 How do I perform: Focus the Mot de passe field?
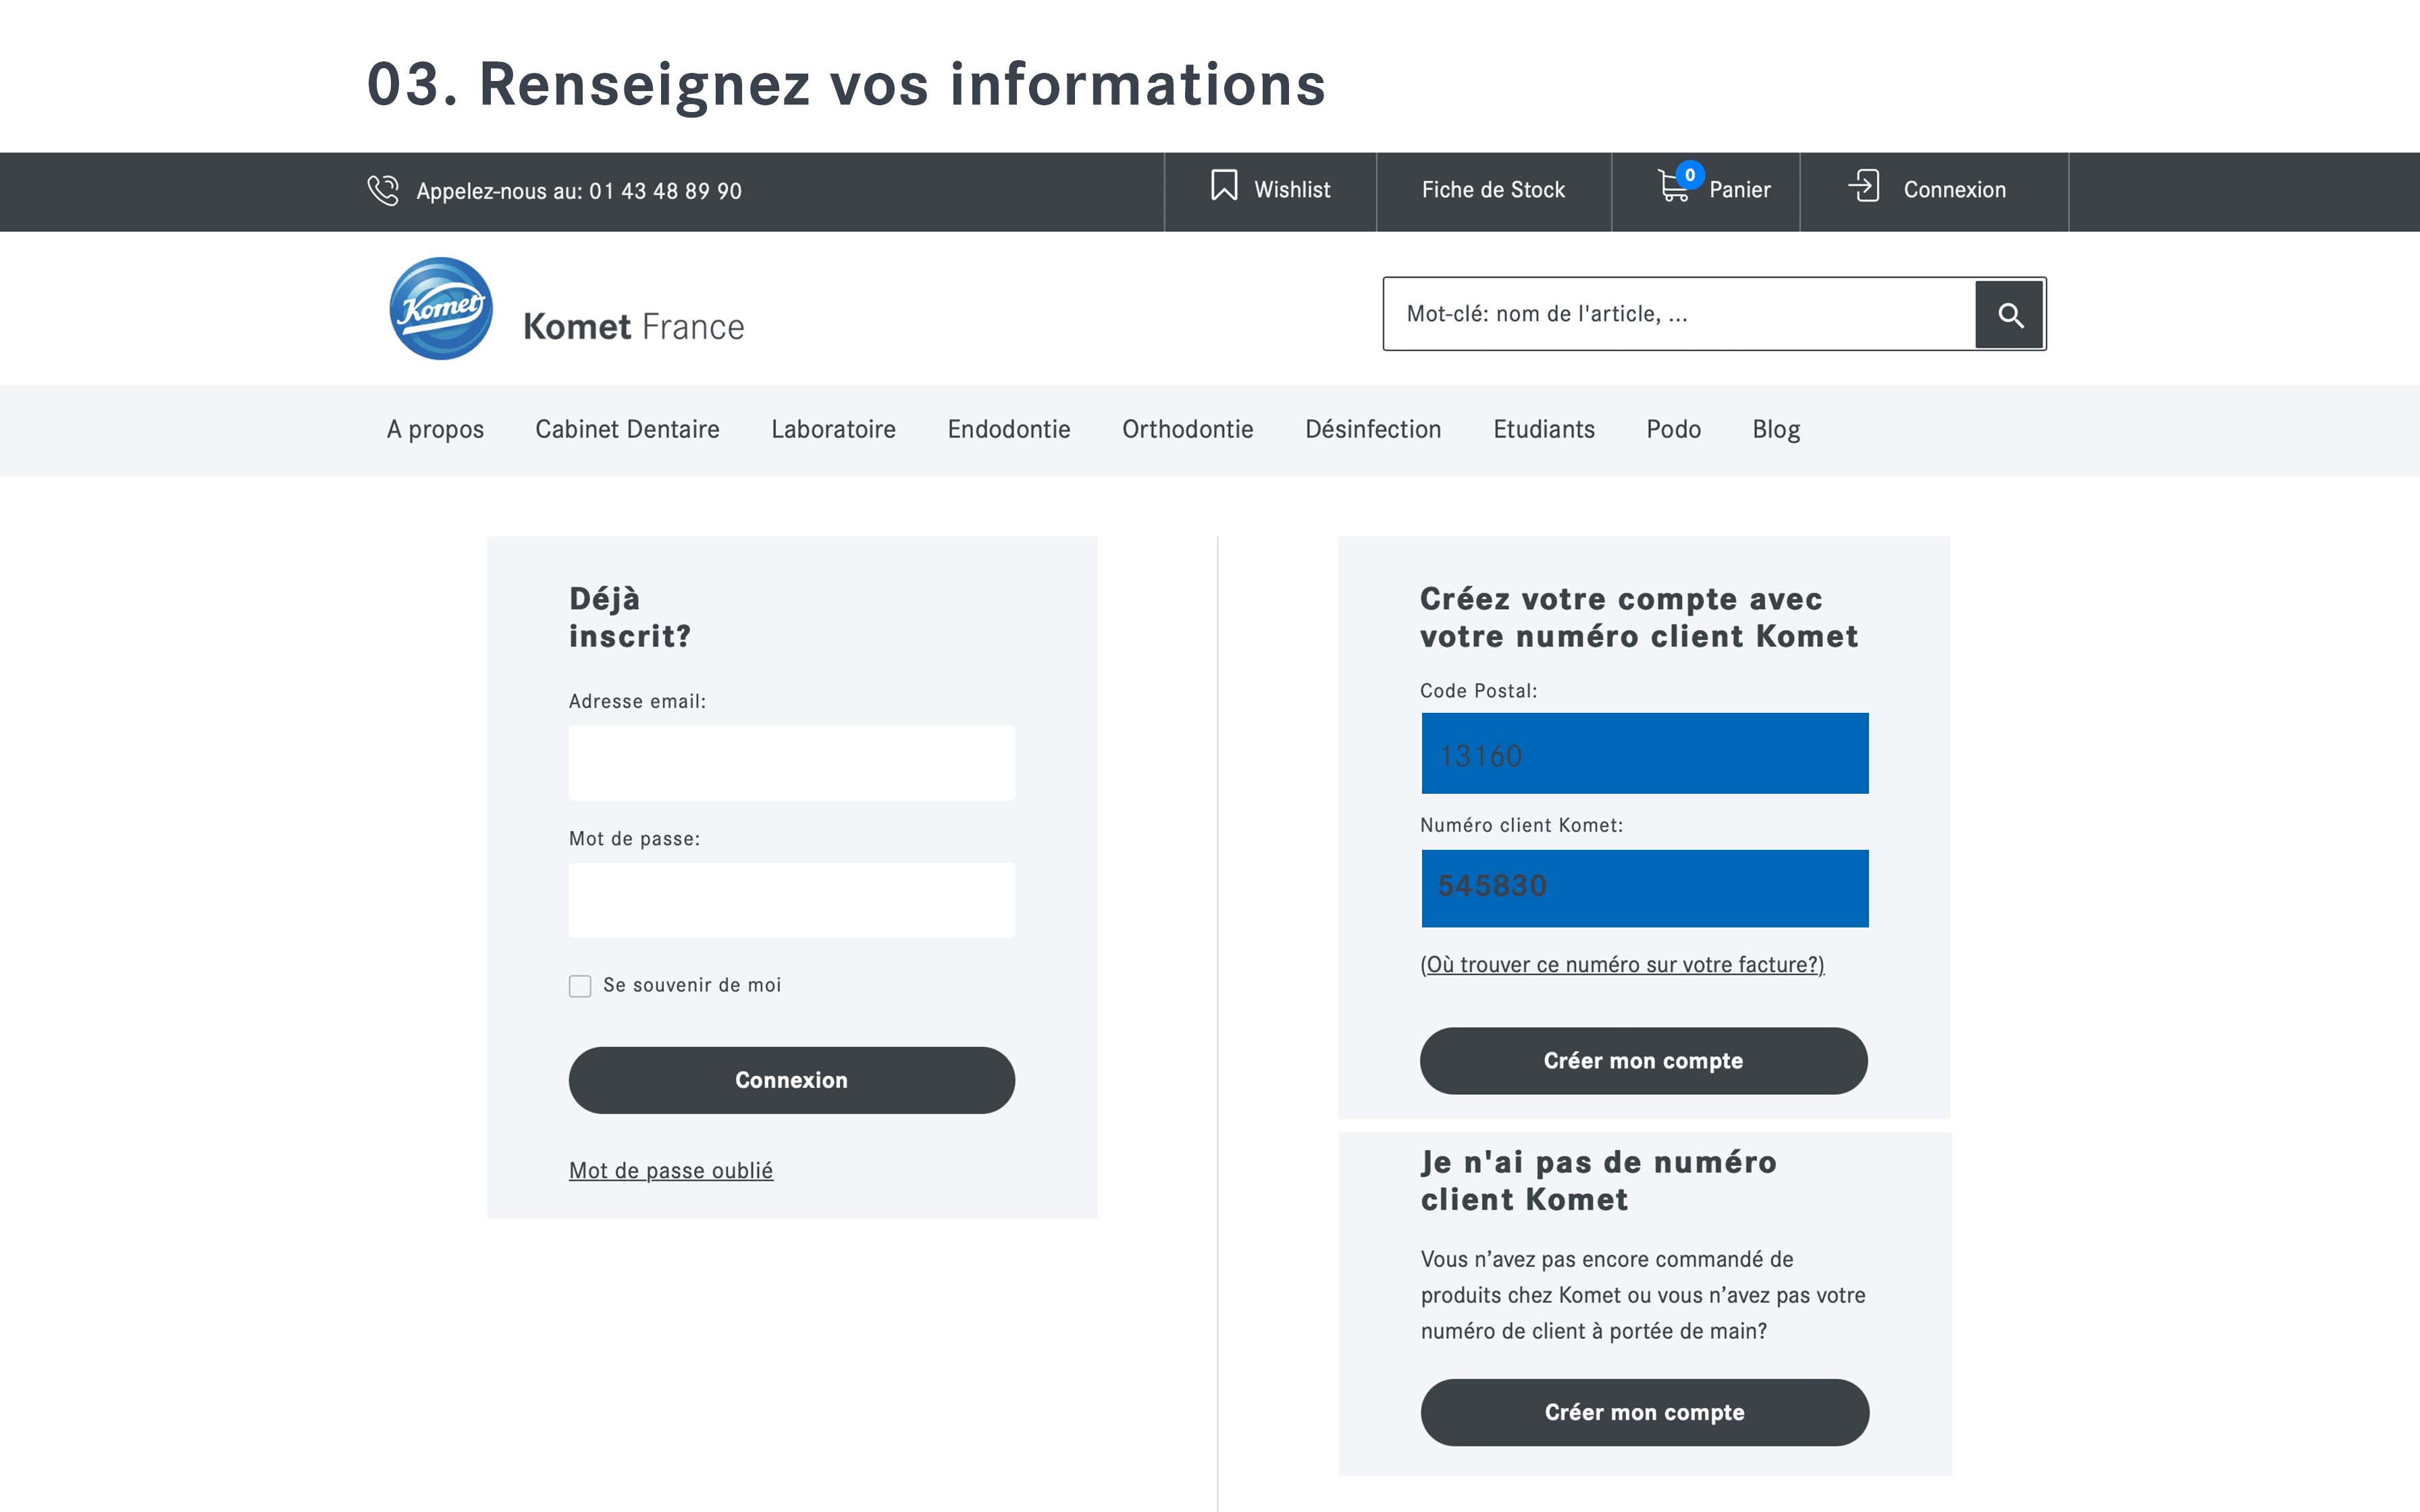tap(791, 900)
